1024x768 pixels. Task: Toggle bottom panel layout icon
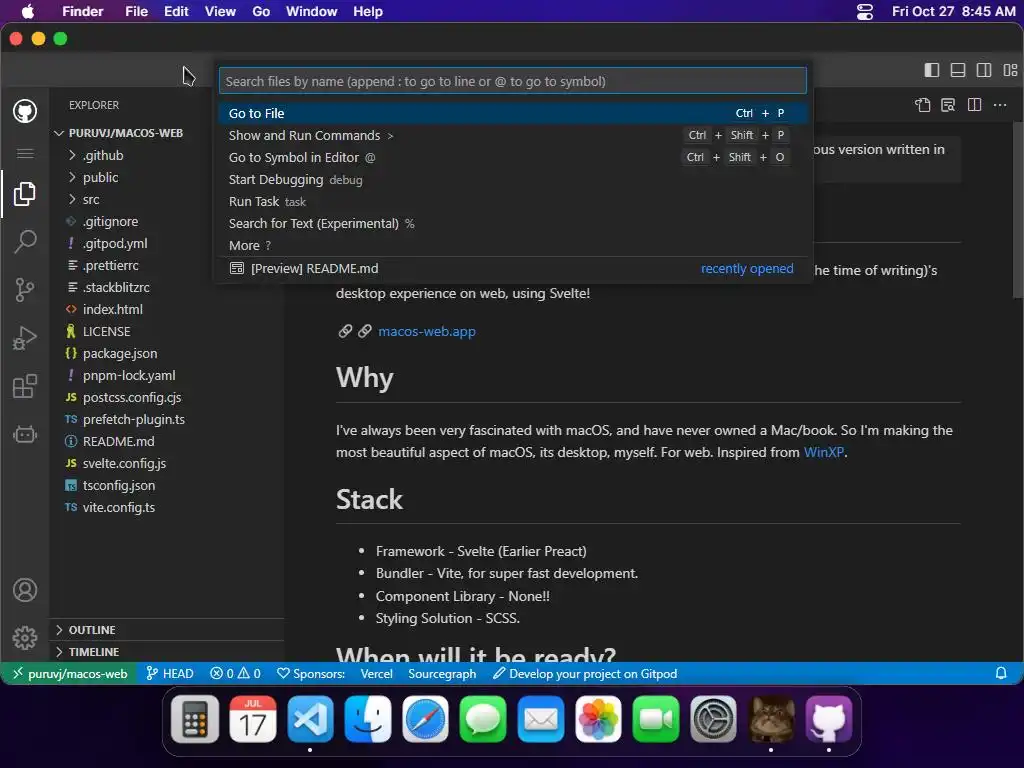click(x=958, y=71)
